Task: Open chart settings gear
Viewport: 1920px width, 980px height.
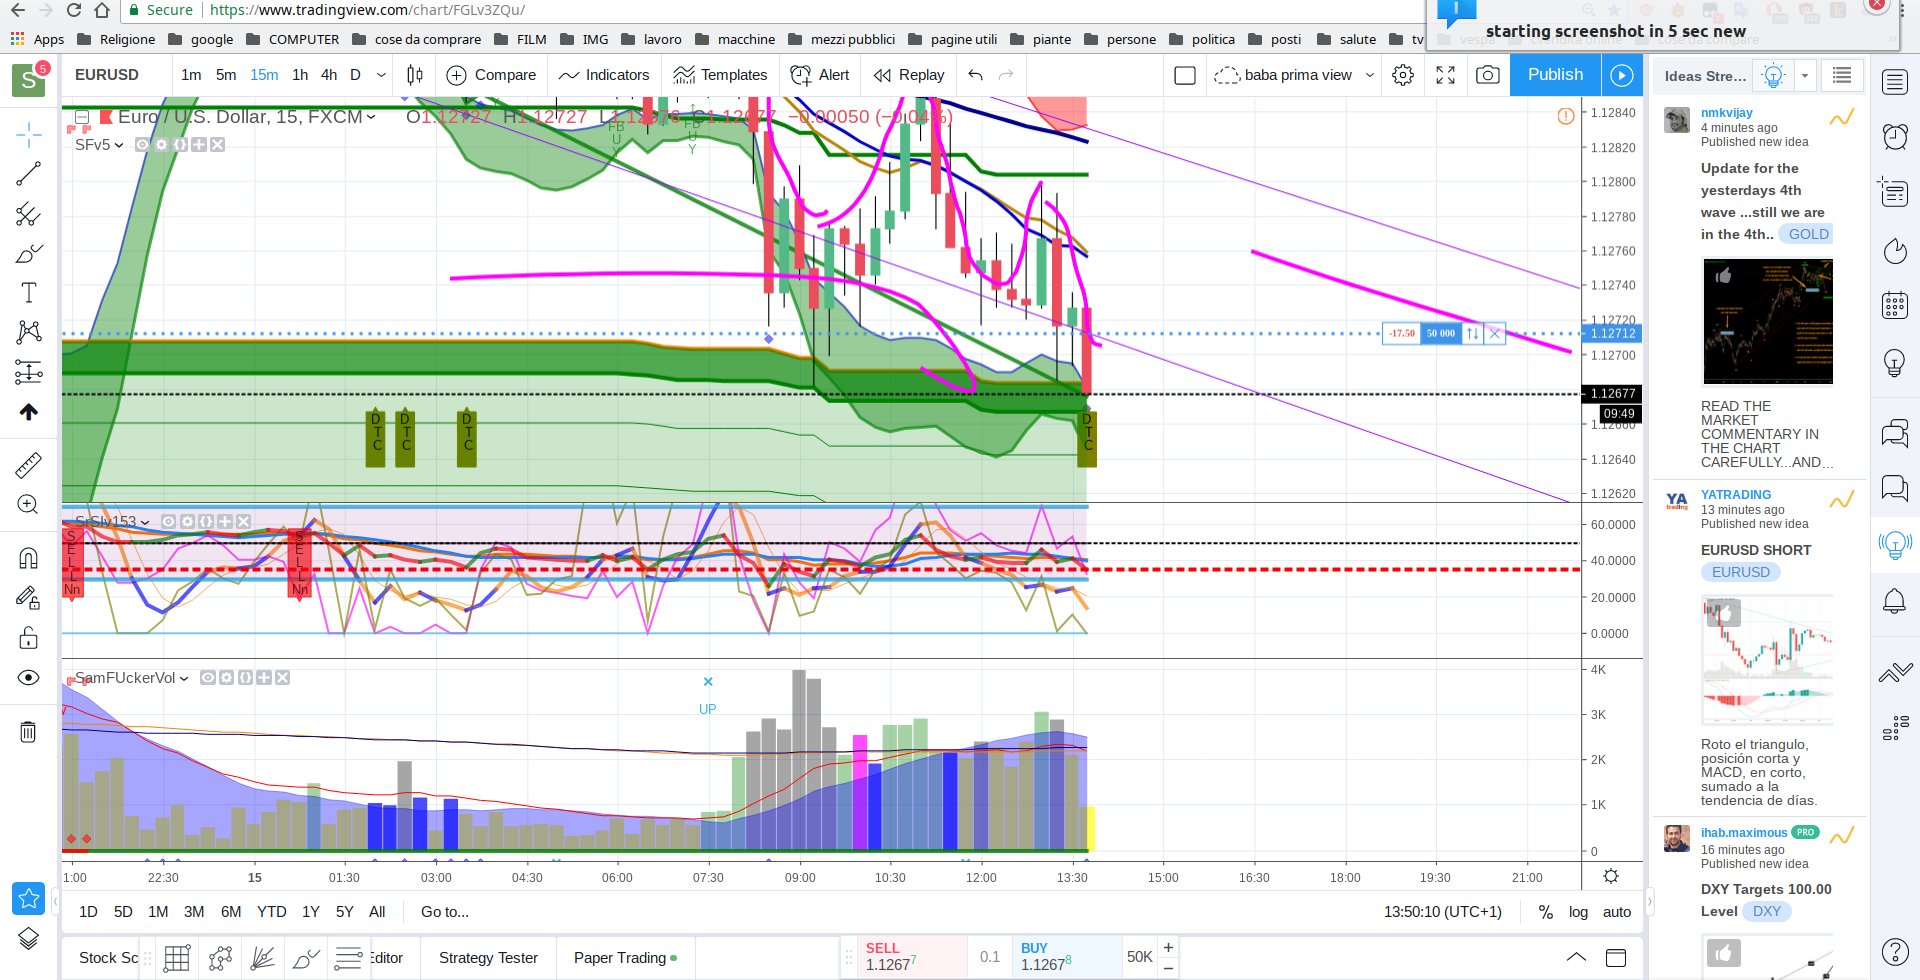Action: [x=1403, y=75]
